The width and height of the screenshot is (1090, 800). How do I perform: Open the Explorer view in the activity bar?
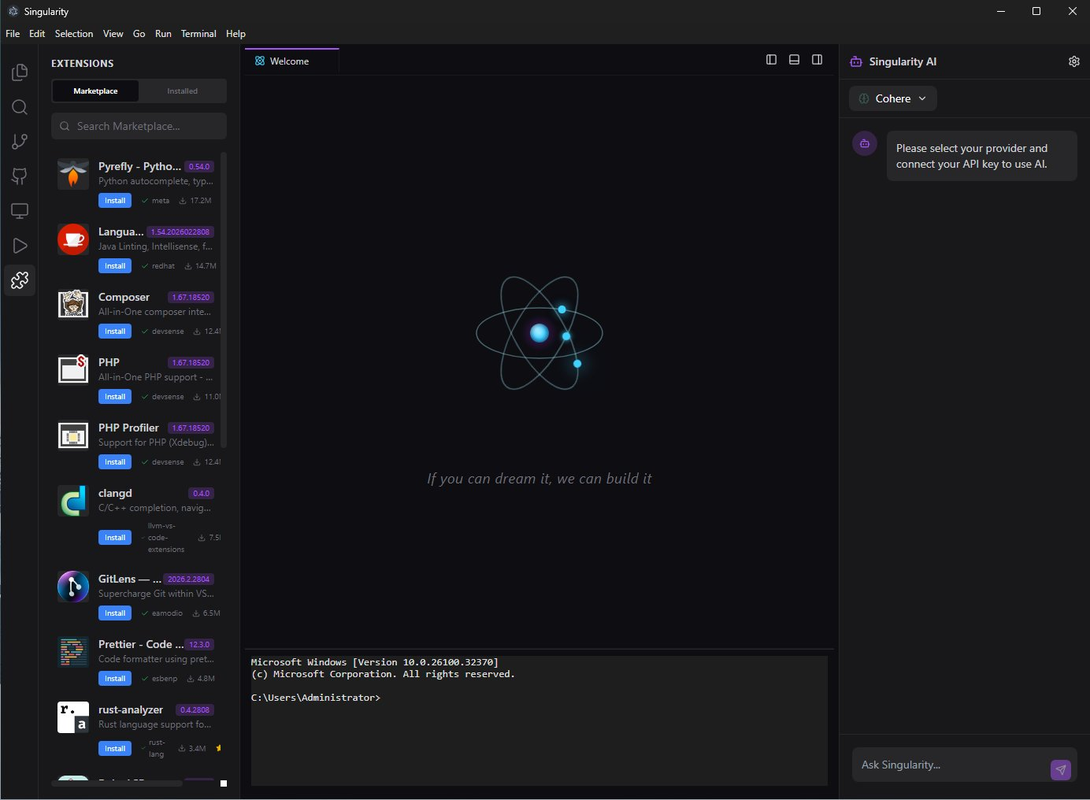(19, 71)
